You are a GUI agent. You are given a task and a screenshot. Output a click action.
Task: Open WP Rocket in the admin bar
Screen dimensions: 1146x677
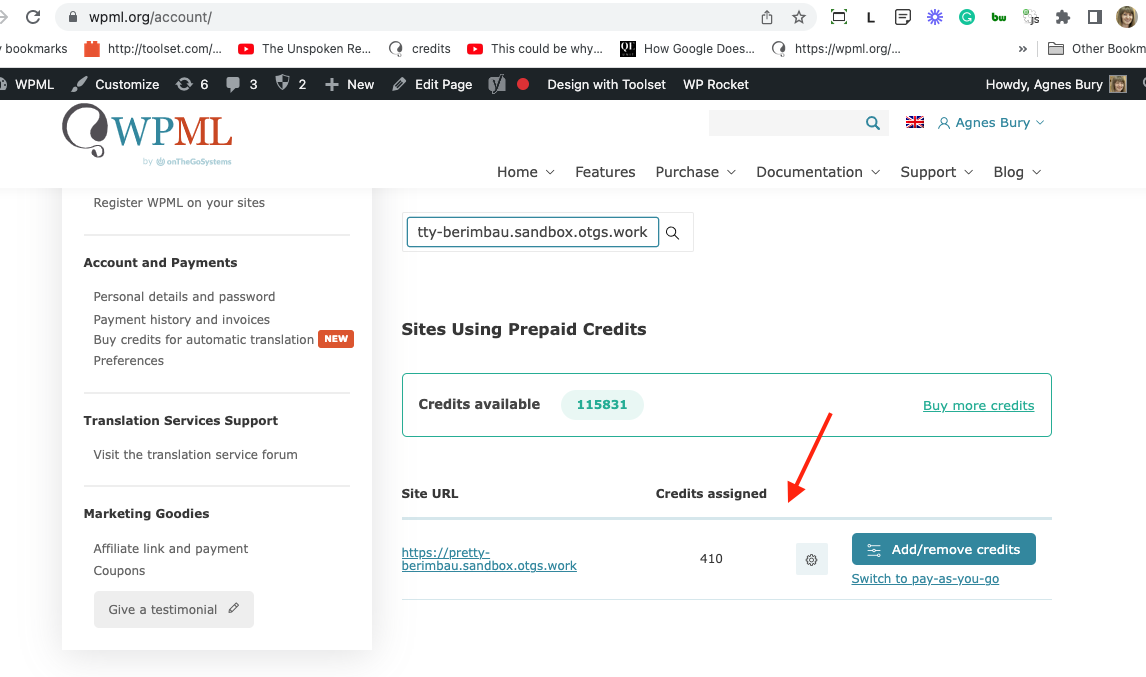click(x=716, y=84)
